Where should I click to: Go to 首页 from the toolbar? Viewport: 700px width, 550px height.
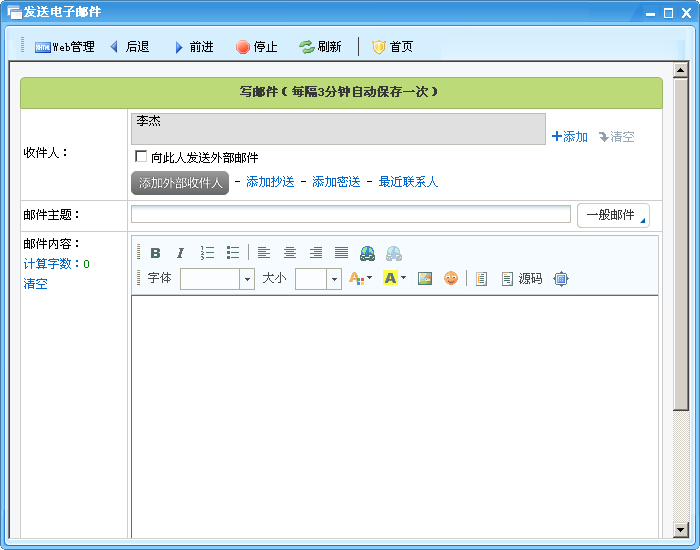pyautogui.click(x=392, y=47)
